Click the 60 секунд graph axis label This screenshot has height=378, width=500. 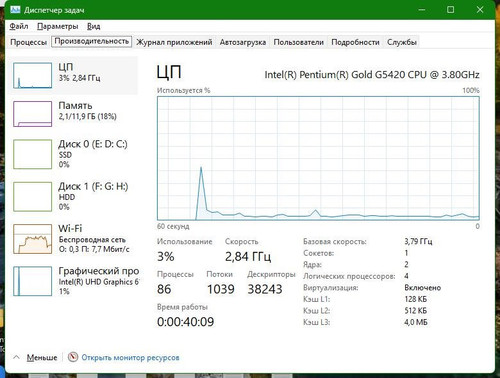[173, 226]
